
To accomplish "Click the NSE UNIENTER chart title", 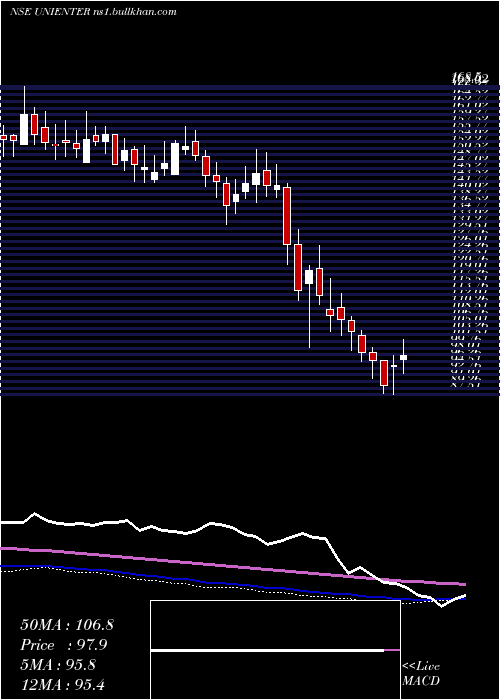I will pyautogui.click(x=93, y=12).
